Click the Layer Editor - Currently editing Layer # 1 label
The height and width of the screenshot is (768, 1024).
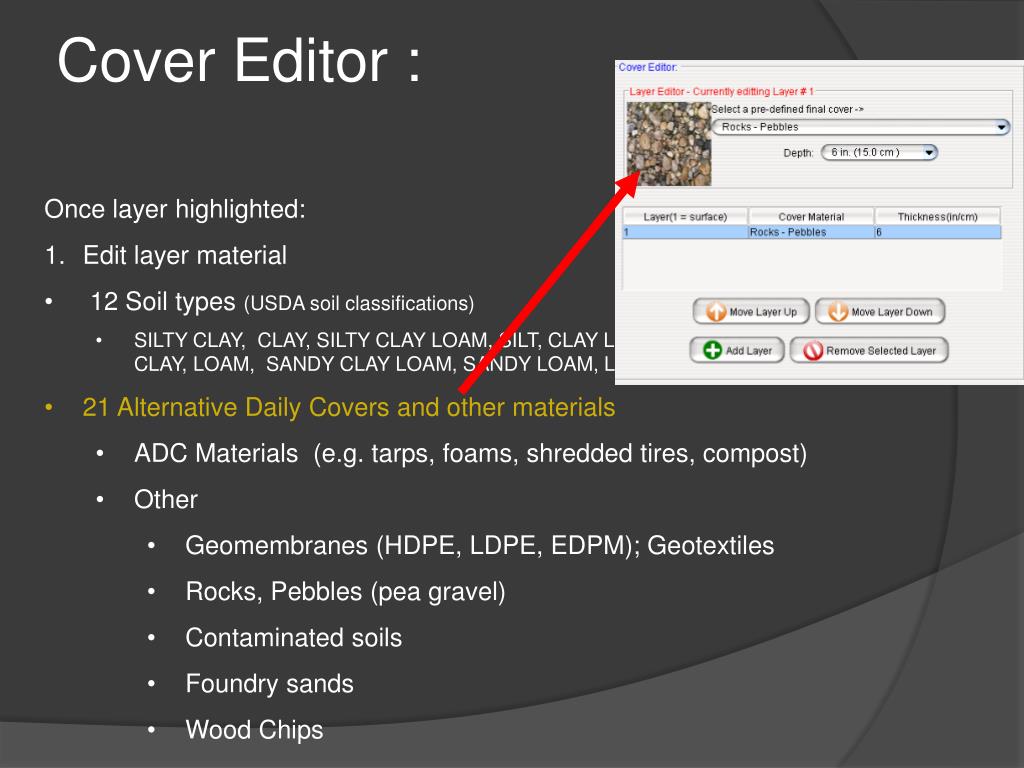[x=721, y=91]
